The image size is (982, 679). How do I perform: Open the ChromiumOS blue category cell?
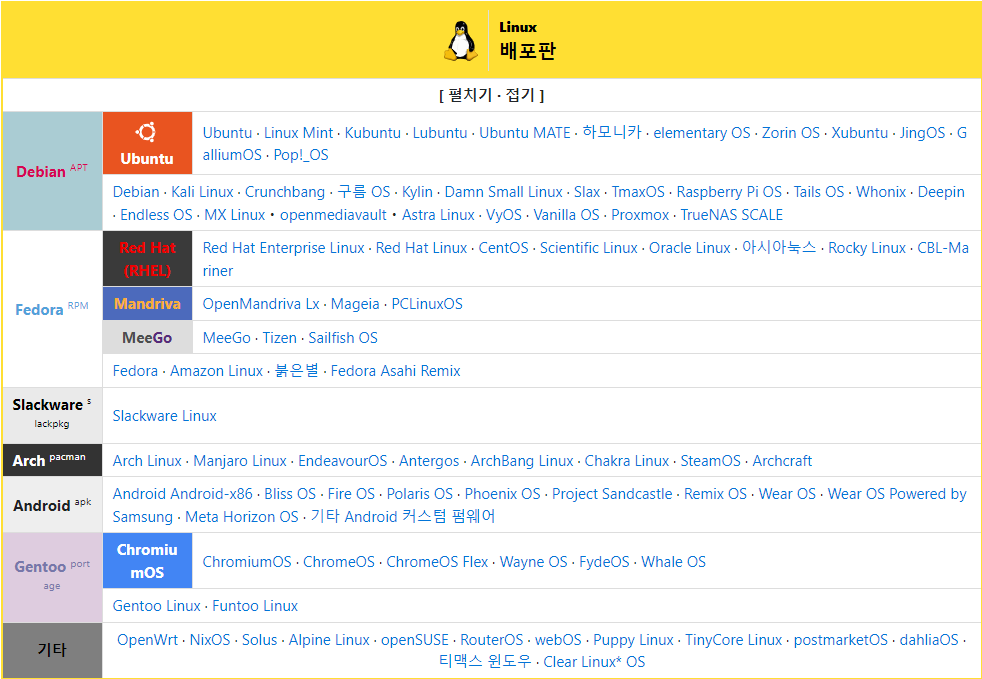[147, 561]
